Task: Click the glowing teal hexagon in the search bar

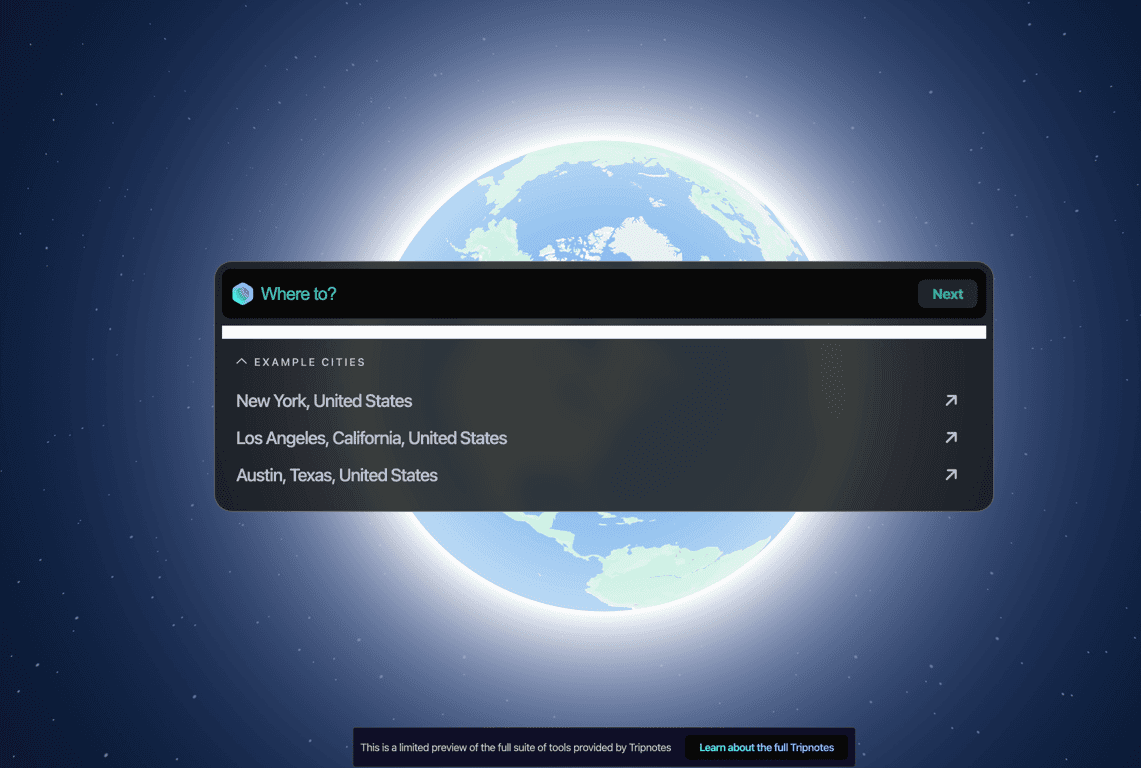Action: click(x=241, y=293)
